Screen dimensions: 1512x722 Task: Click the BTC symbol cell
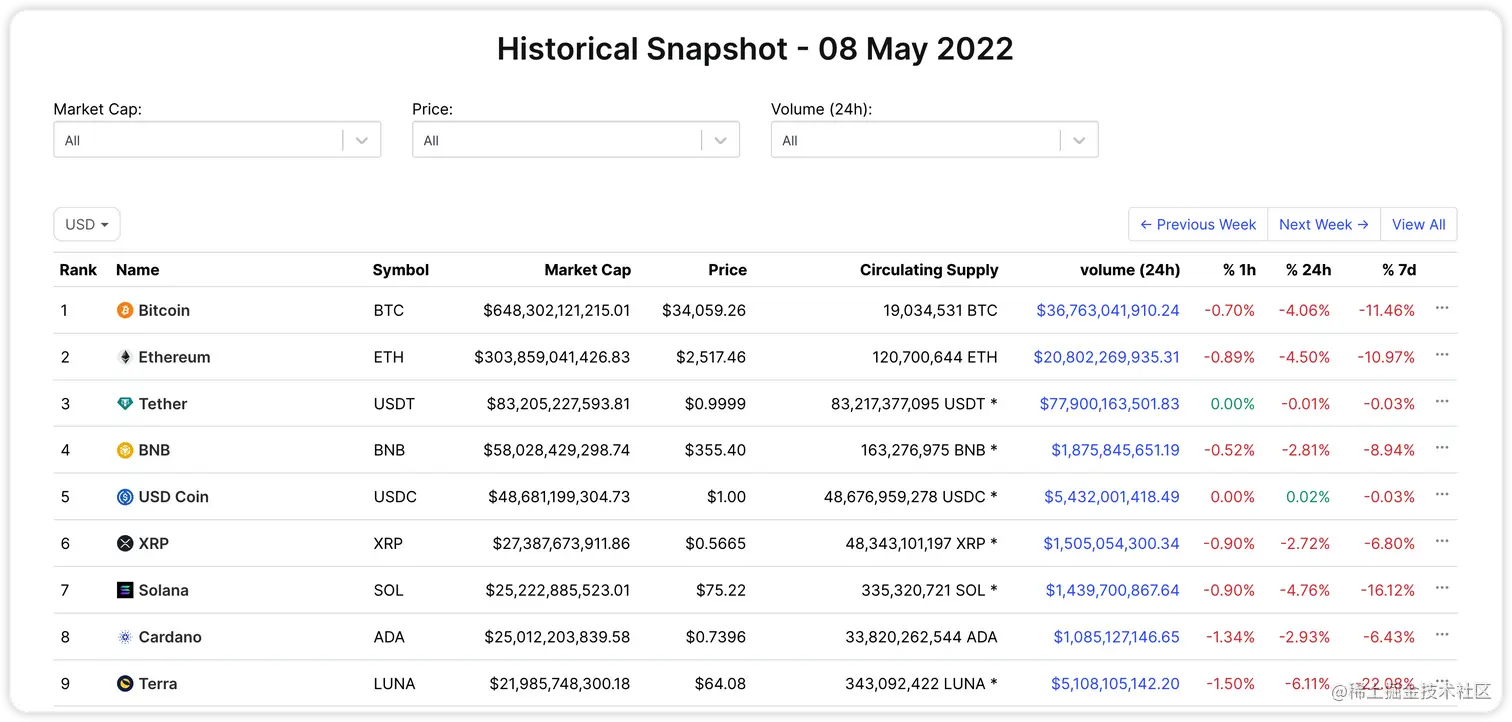(389, 310)
